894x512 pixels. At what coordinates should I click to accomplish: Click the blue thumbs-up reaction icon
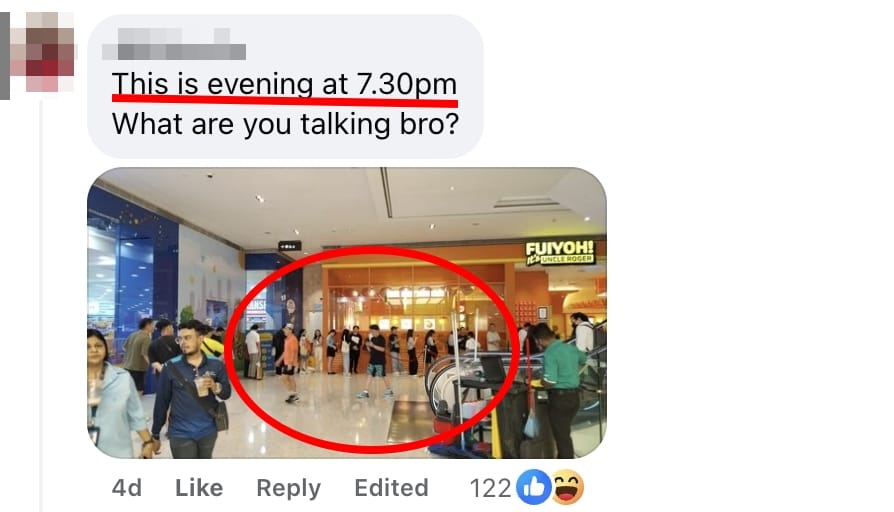[x=533, y=487]
